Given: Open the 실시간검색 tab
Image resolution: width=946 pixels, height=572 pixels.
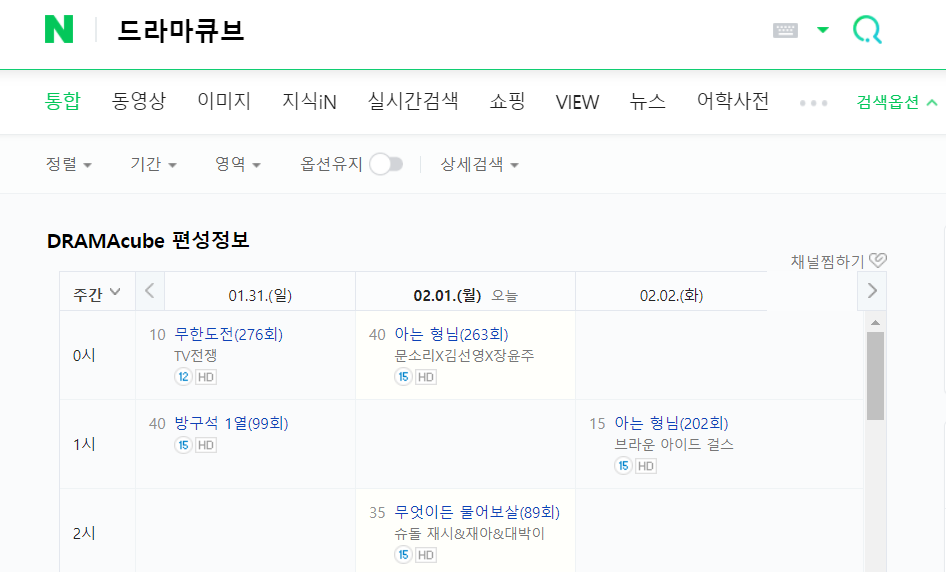Looking at the screenshot, I should (413, 101).
